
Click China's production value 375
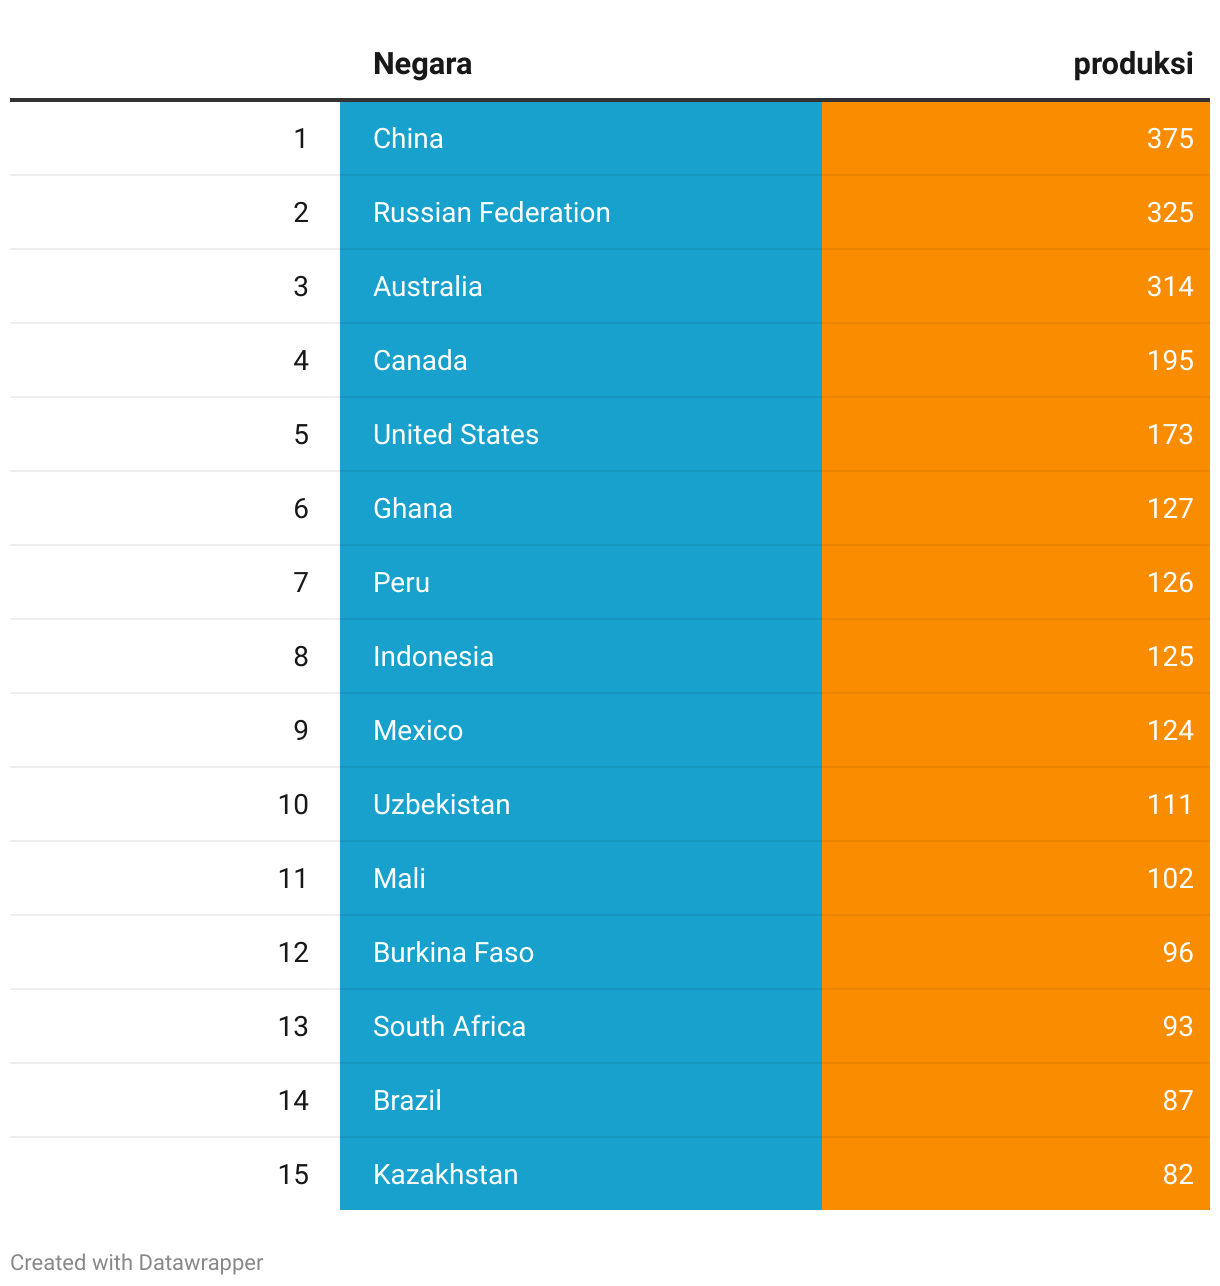click(1169, 138)
